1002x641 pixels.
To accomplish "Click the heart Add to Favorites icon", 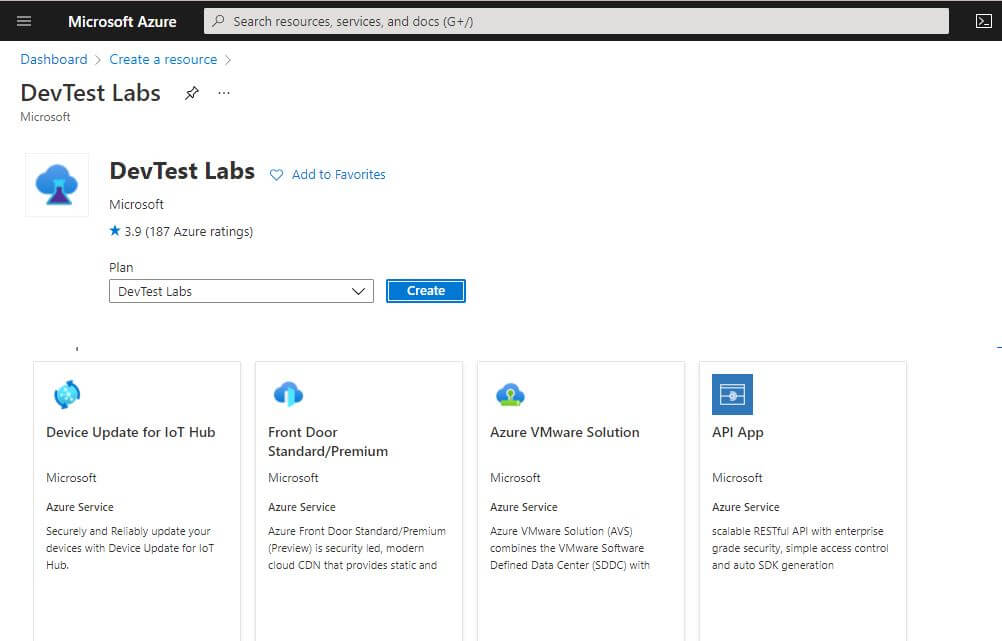I will [x=276, y=174].
